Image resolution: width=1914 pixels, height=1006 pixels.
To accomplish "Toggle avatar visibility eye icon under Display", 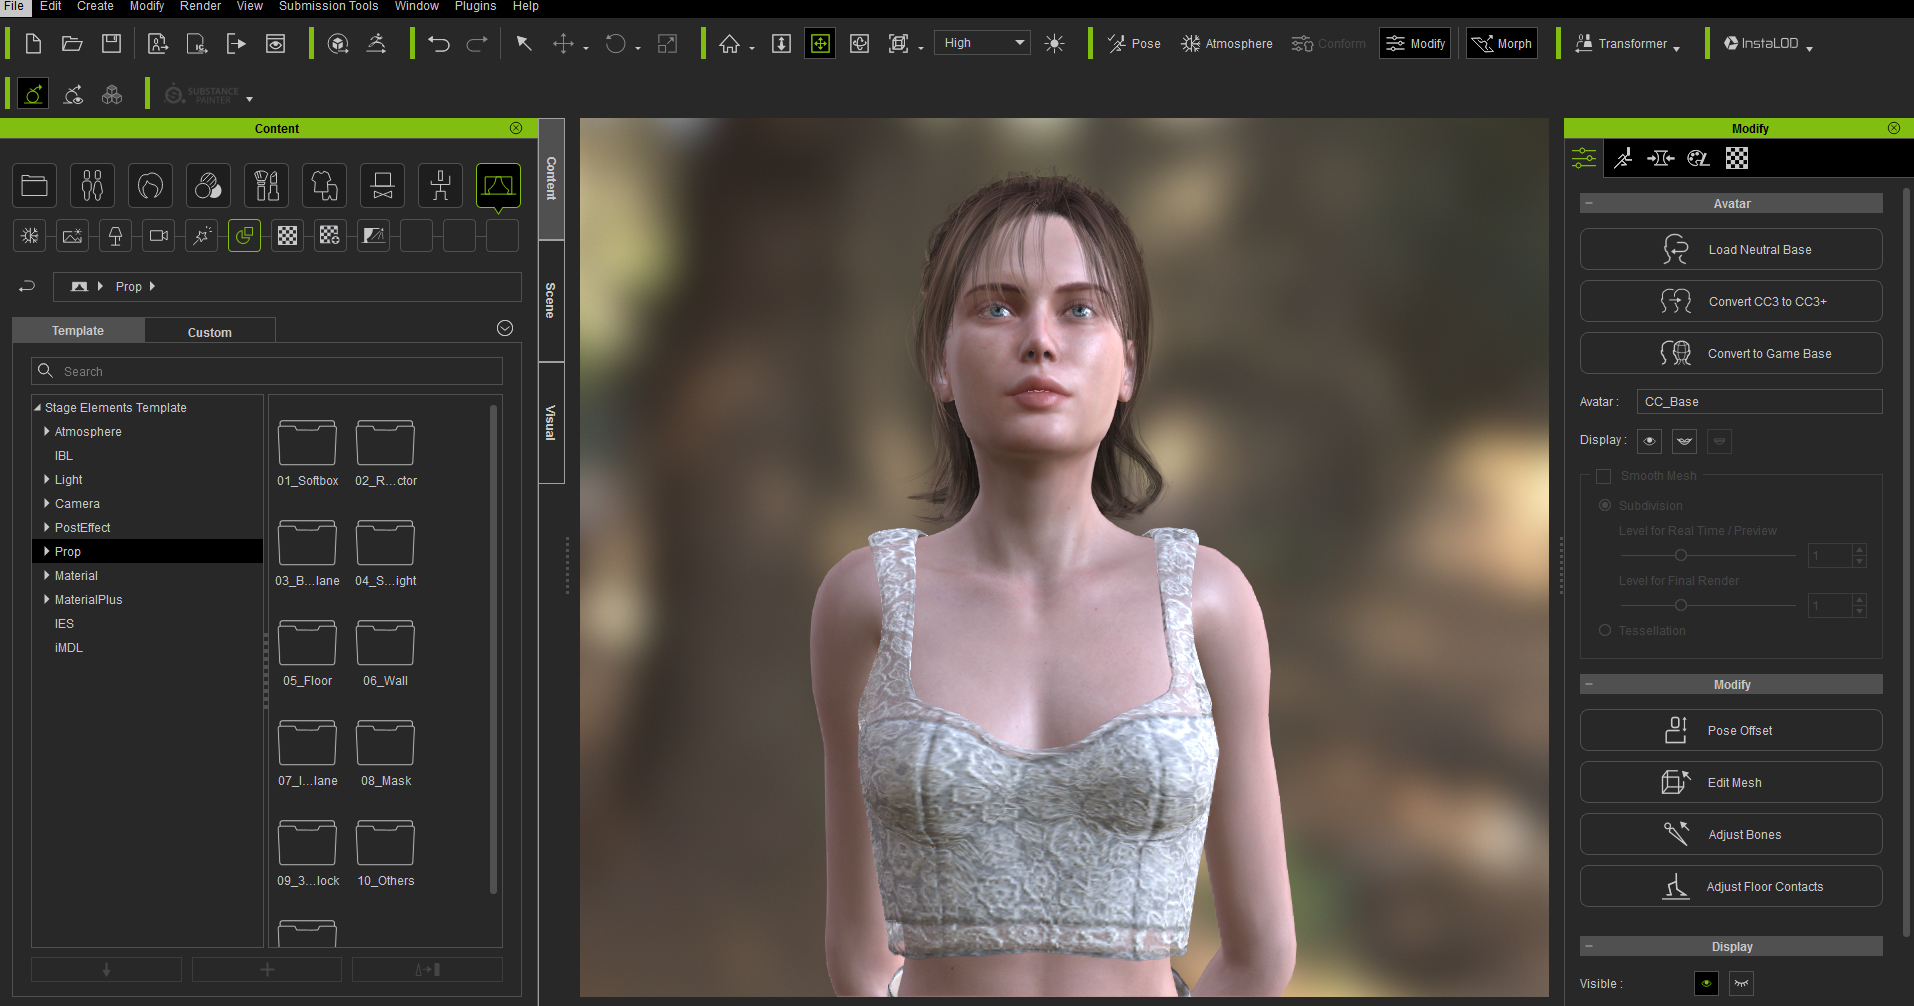I will [1649, 441].
